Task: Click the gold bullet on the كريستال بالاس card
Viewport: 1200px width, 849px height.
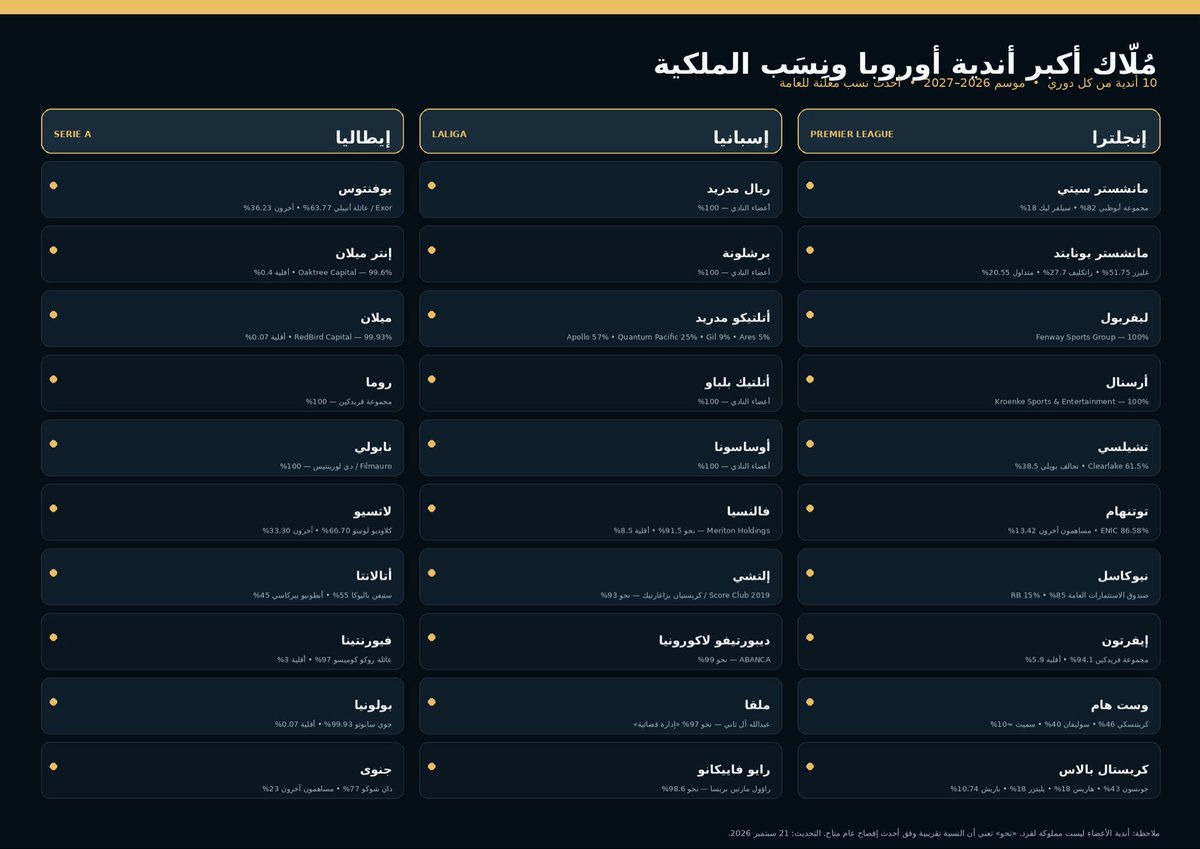Action: tap(810, 766)
